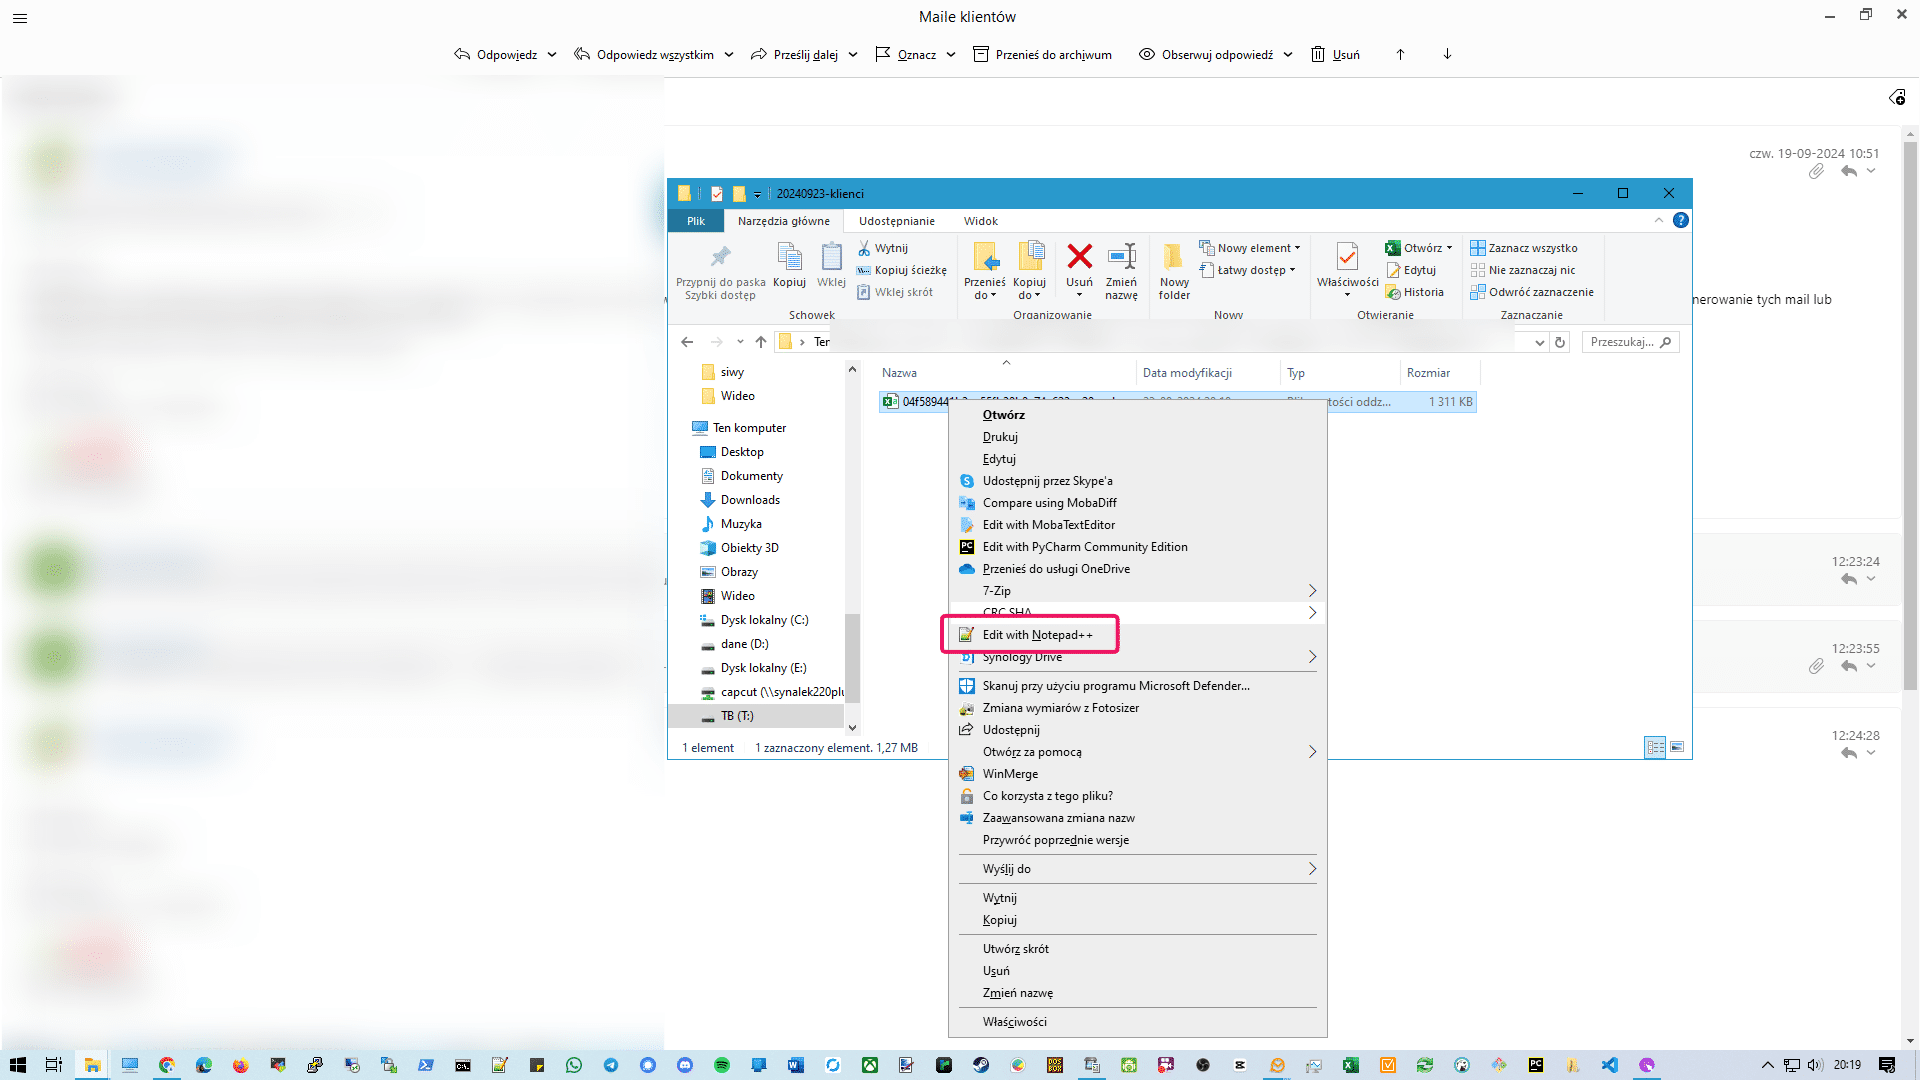Open the Oznacz dropdown arrow
Screen dimensions: 1920x1080
click(x=951, y=54)
